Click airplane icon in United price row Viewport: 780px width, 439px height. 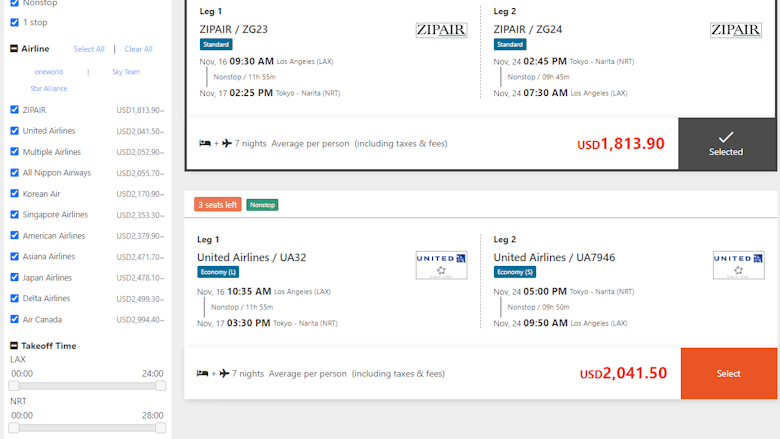[x=224, y=373]
